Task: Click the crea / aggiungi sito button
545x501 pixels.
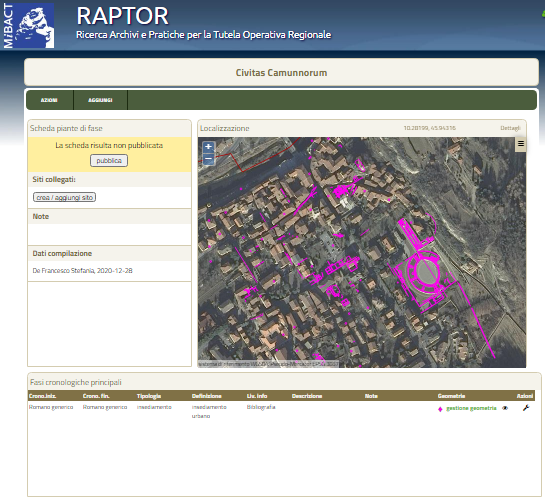Action: 64,197
